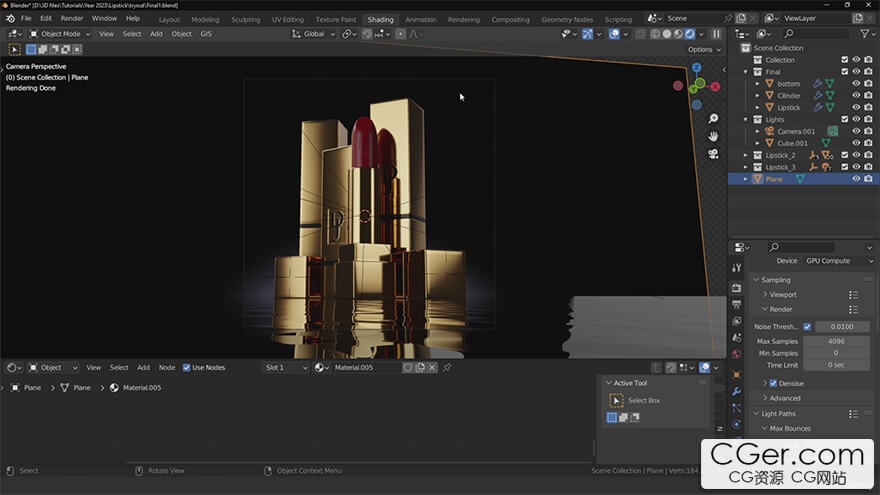The width and height of the screenshot is (880, 495).
Task: Toggle the Noise Threshold checkbox
Action: (x=807, y=327)
